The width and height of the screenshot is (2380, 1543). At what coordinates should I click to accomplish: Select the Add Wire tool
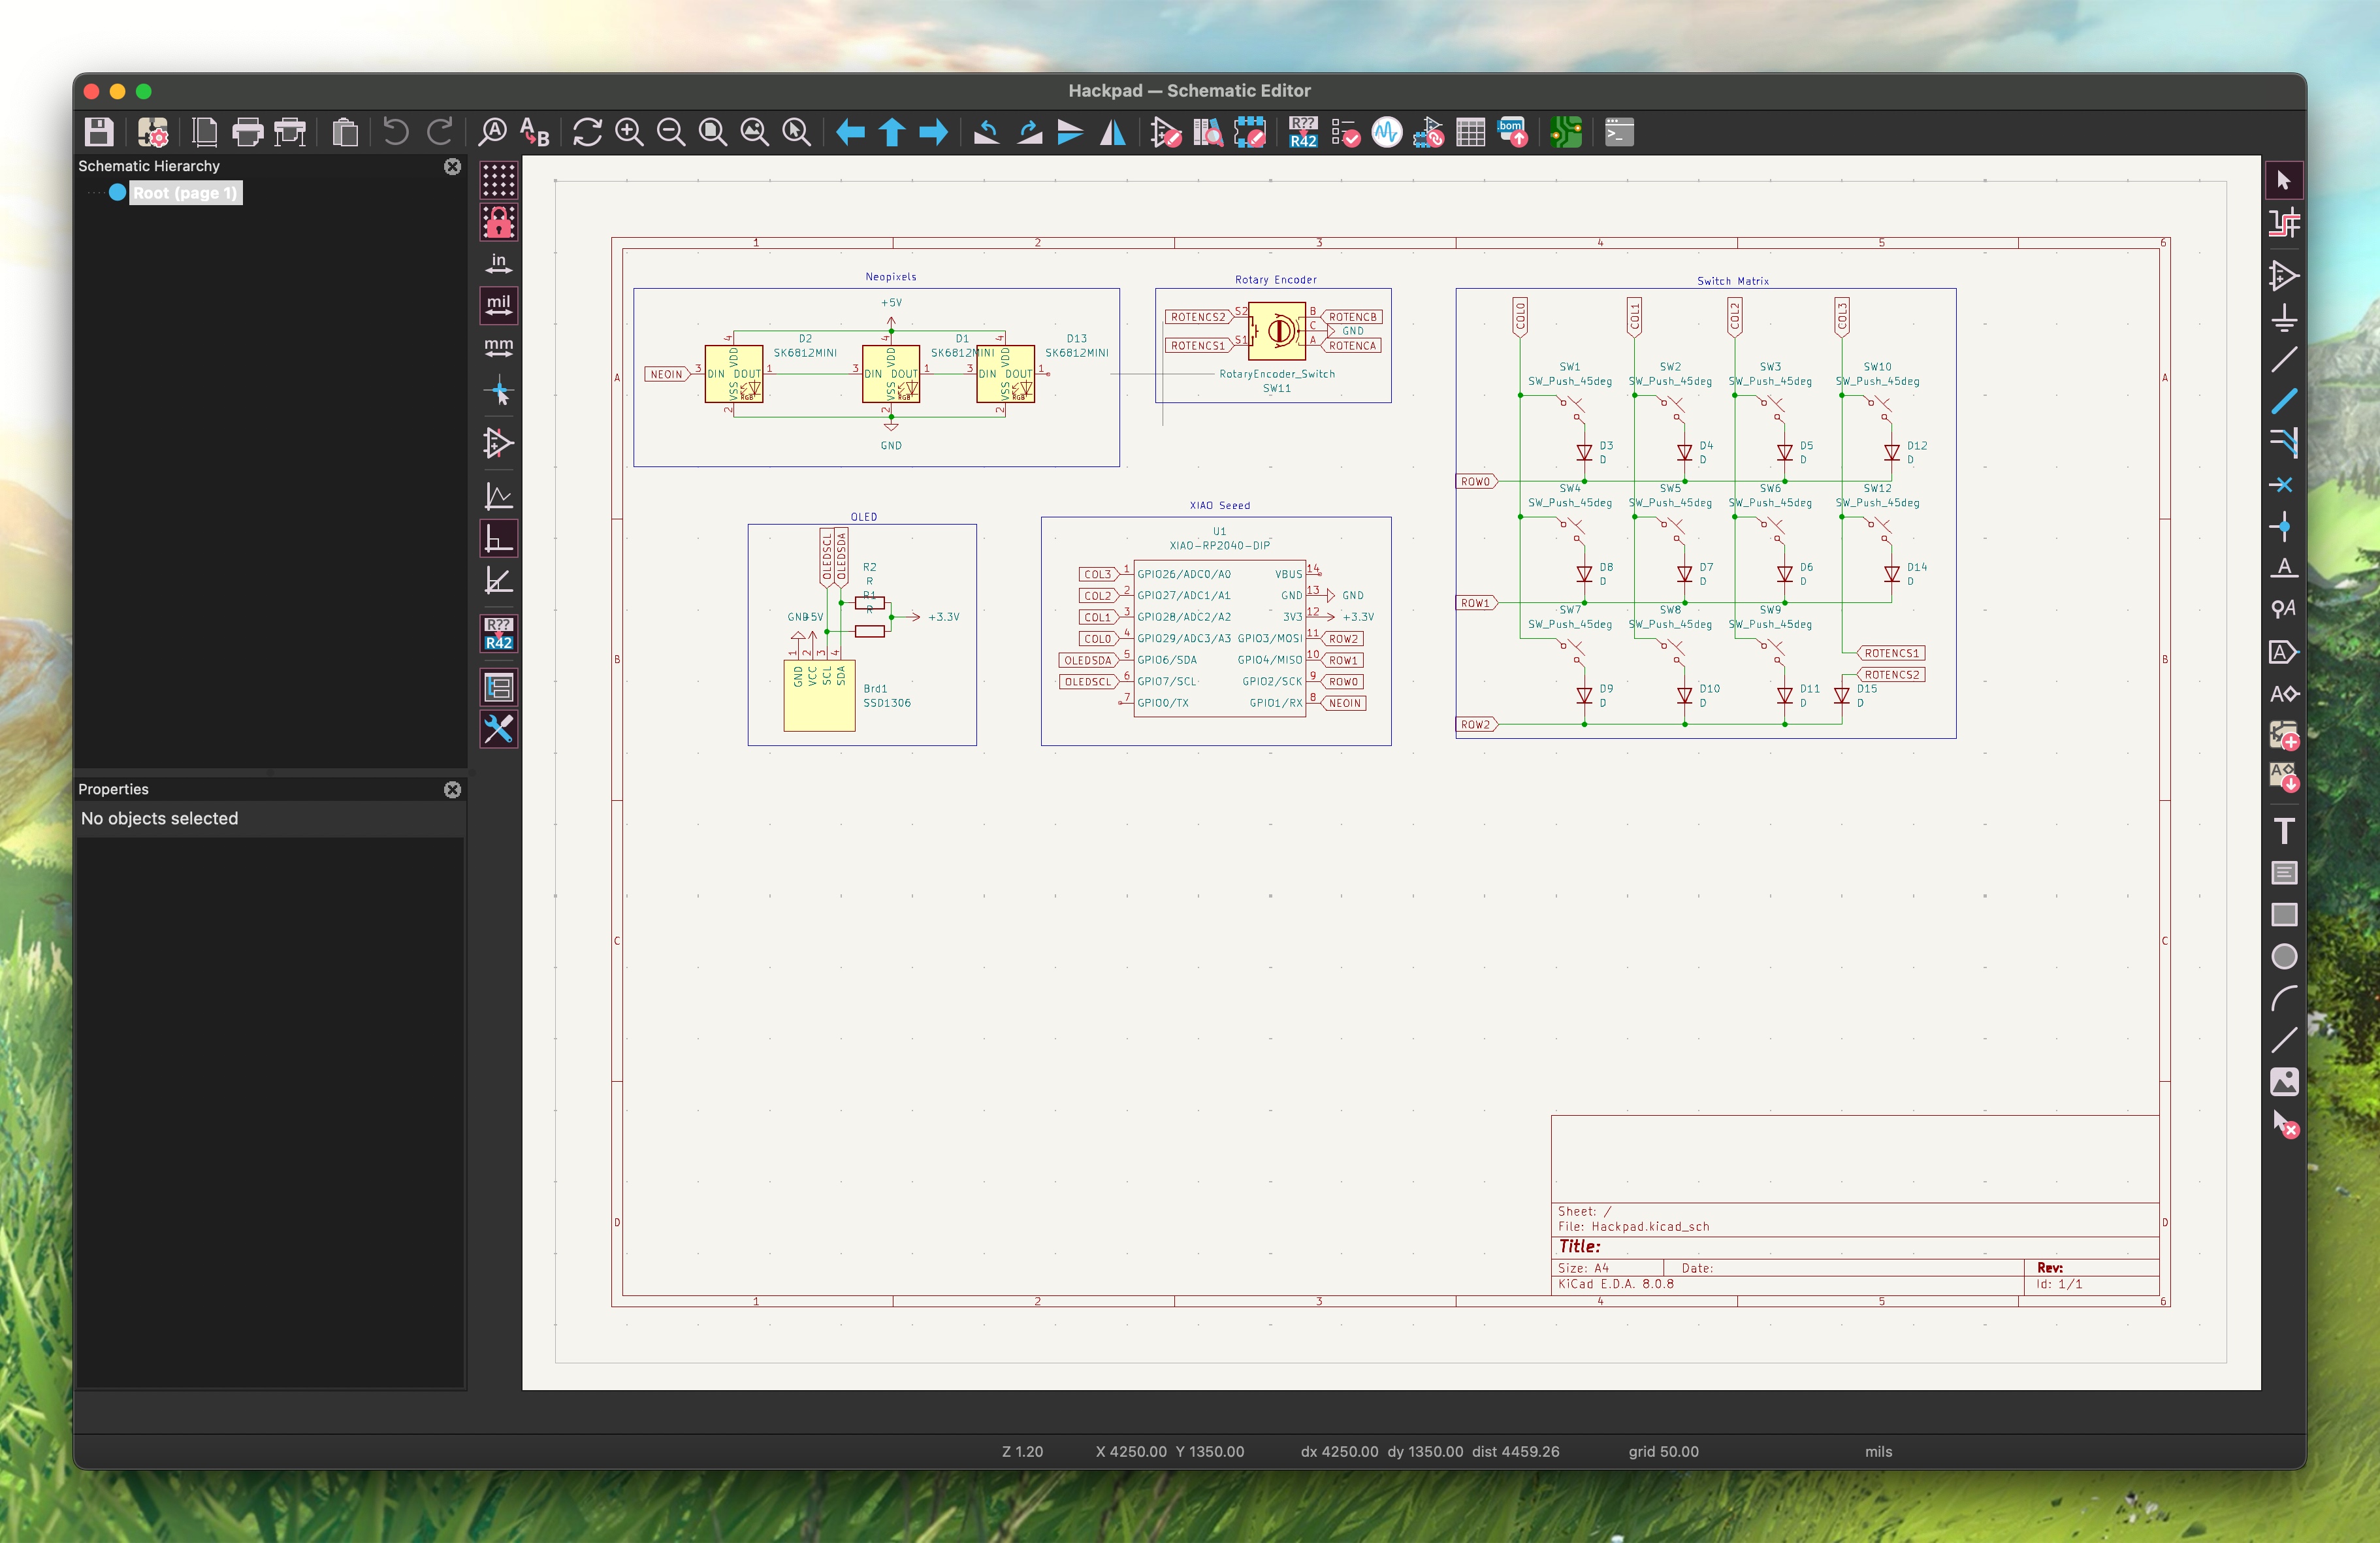[2283, 359]
